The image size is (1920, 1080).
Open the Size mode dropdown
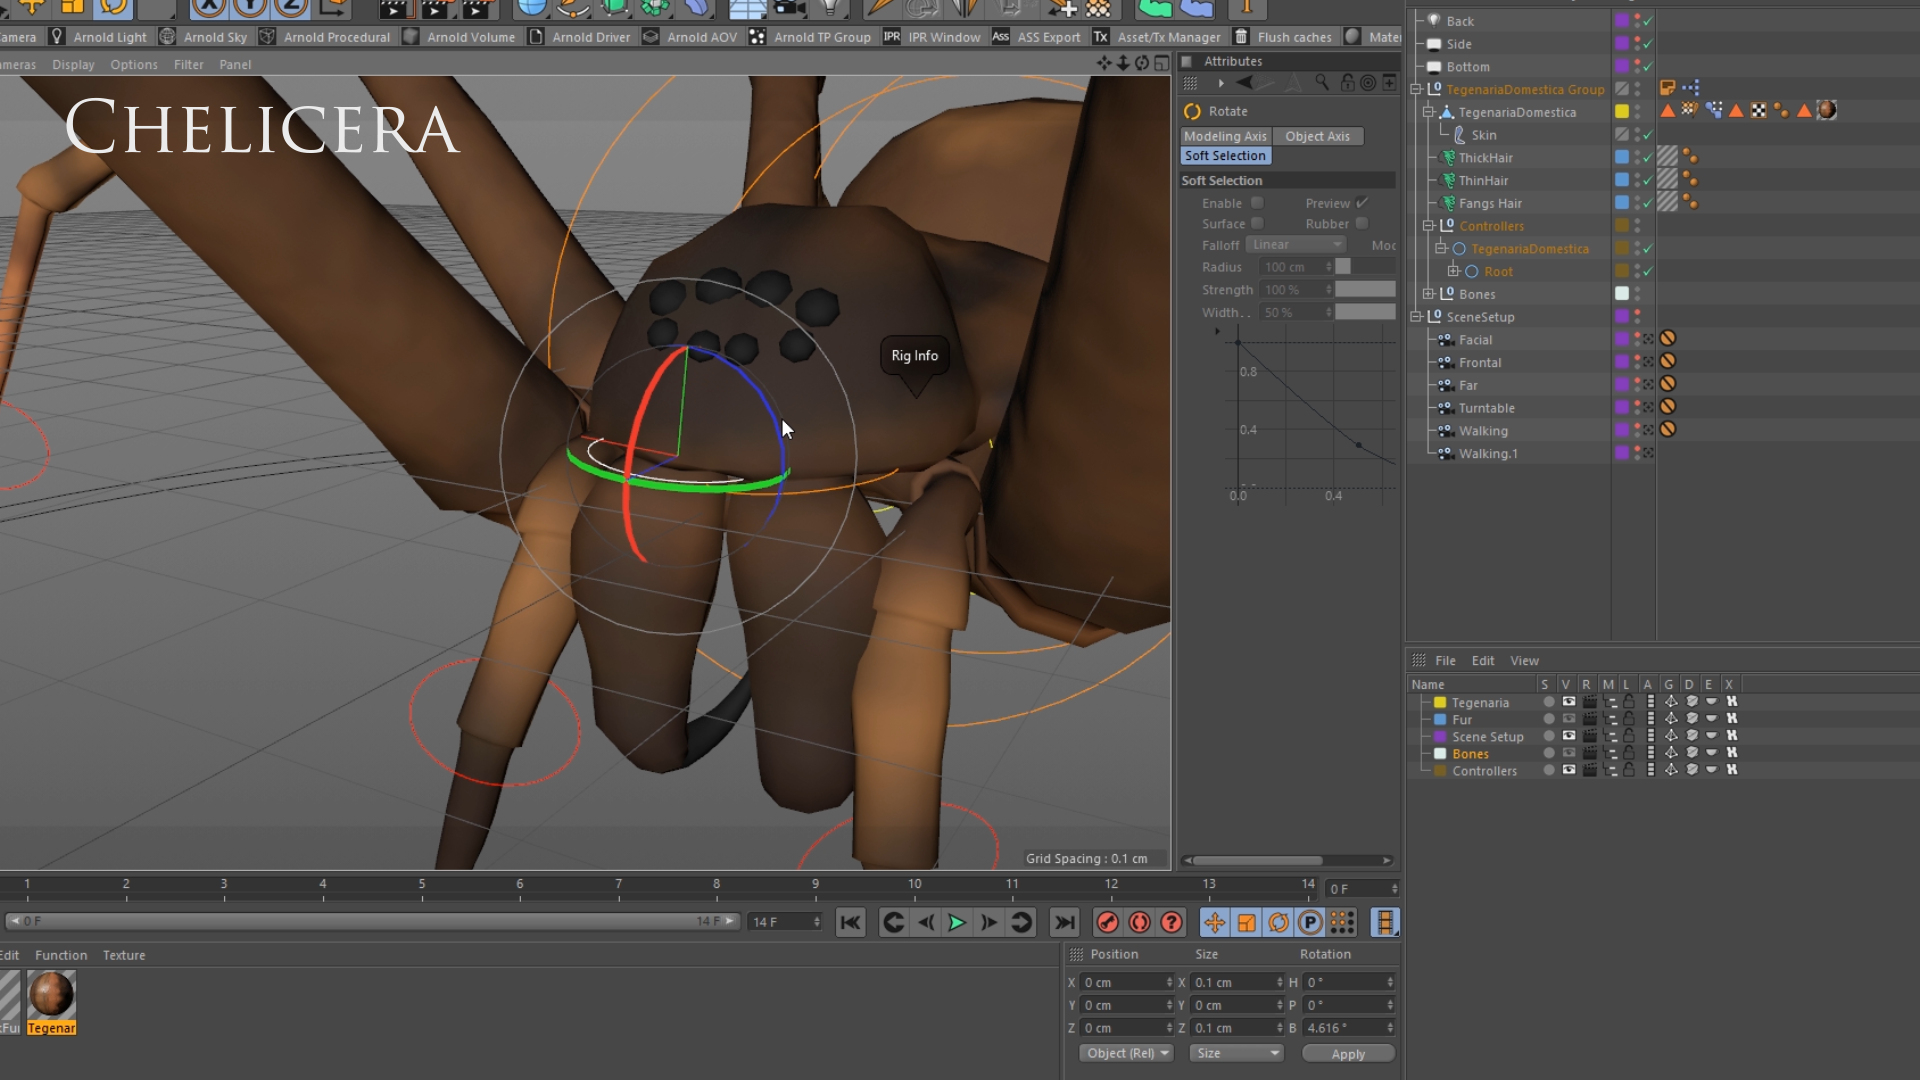coord(1238,1053)
